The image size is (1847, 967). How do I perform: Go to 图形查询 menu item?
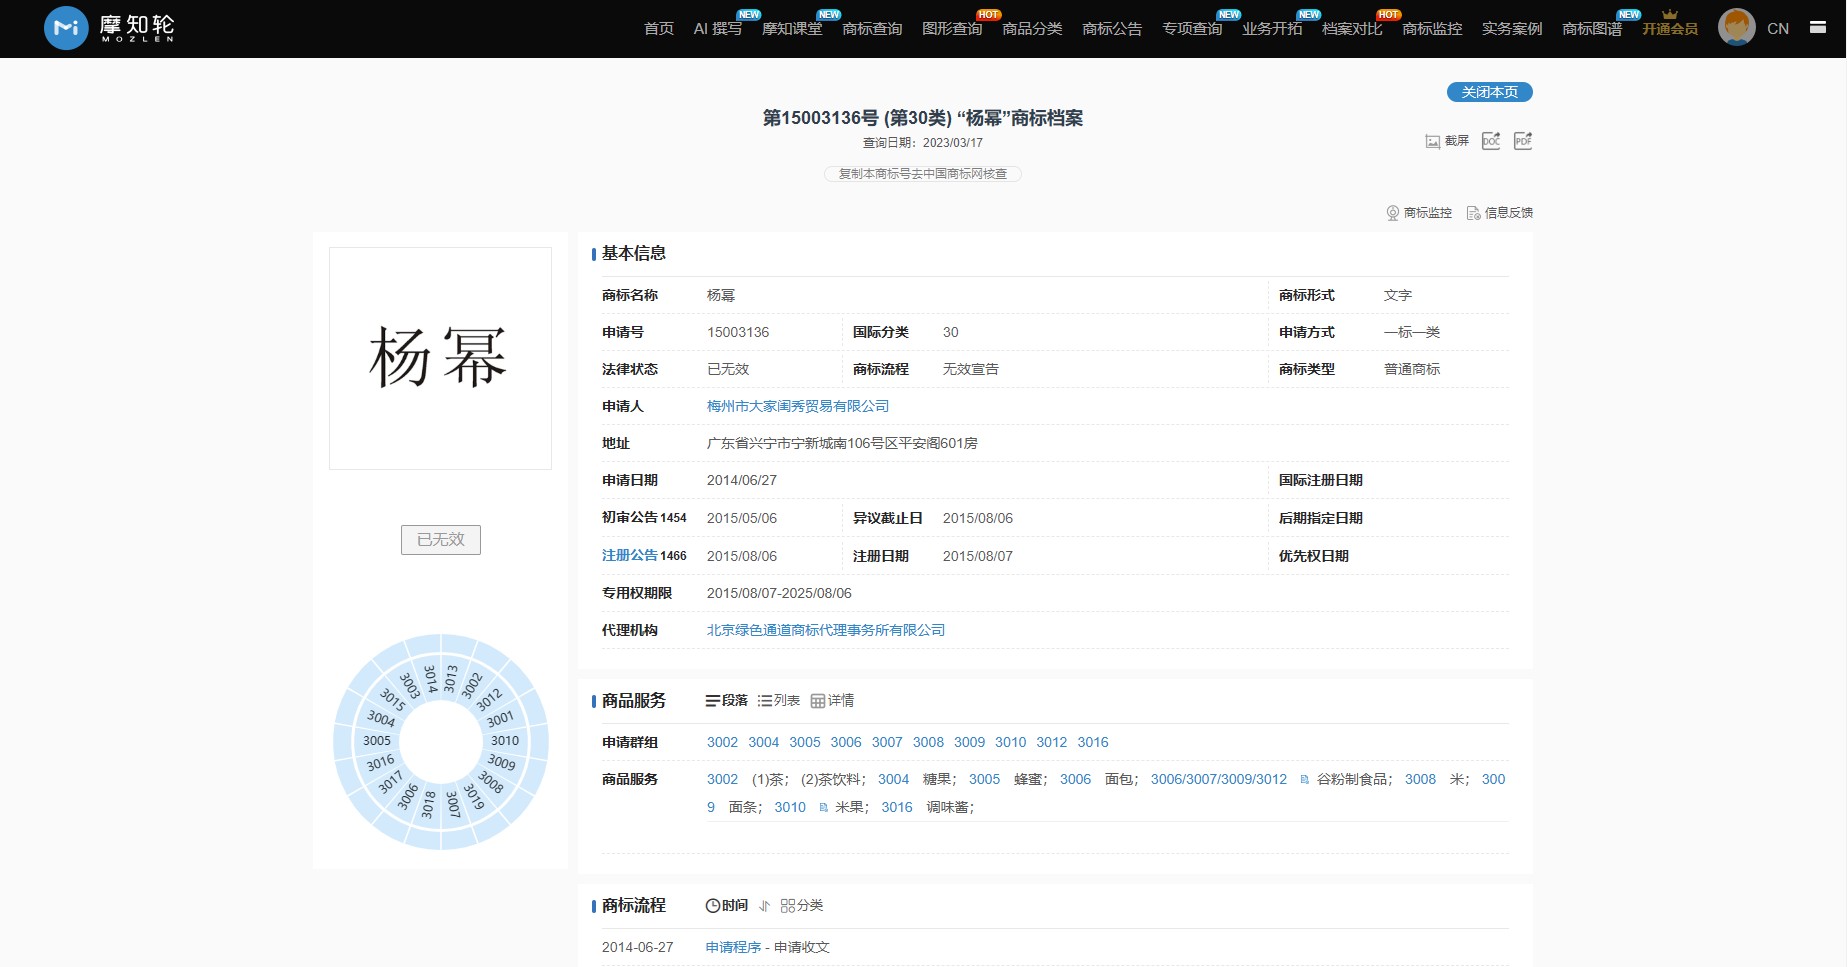coord(952,29)
